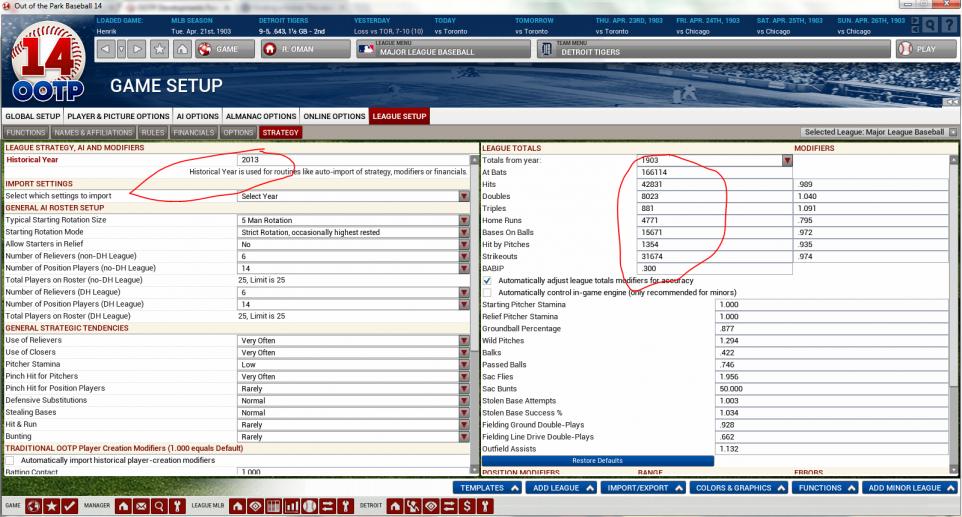This screenshot has height=517, width=962.
Task: Click the back navigation arrow
Action: pyautogui.click(x=107, y=49)
